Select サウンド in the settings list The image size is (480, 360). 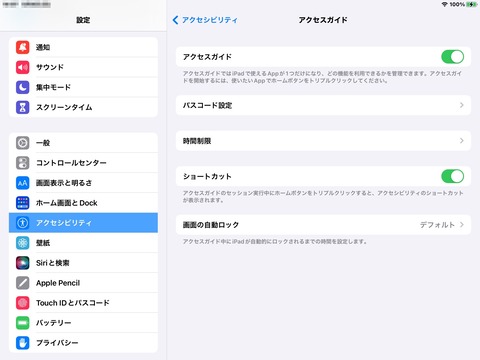click(83, 67)
